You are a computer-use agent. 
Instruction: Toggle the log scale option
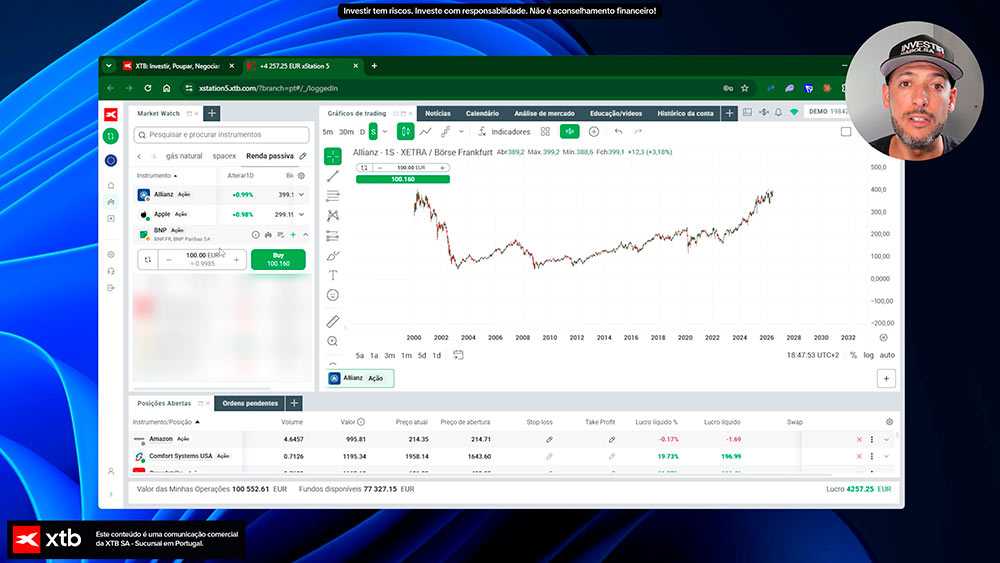coord(869,355)
